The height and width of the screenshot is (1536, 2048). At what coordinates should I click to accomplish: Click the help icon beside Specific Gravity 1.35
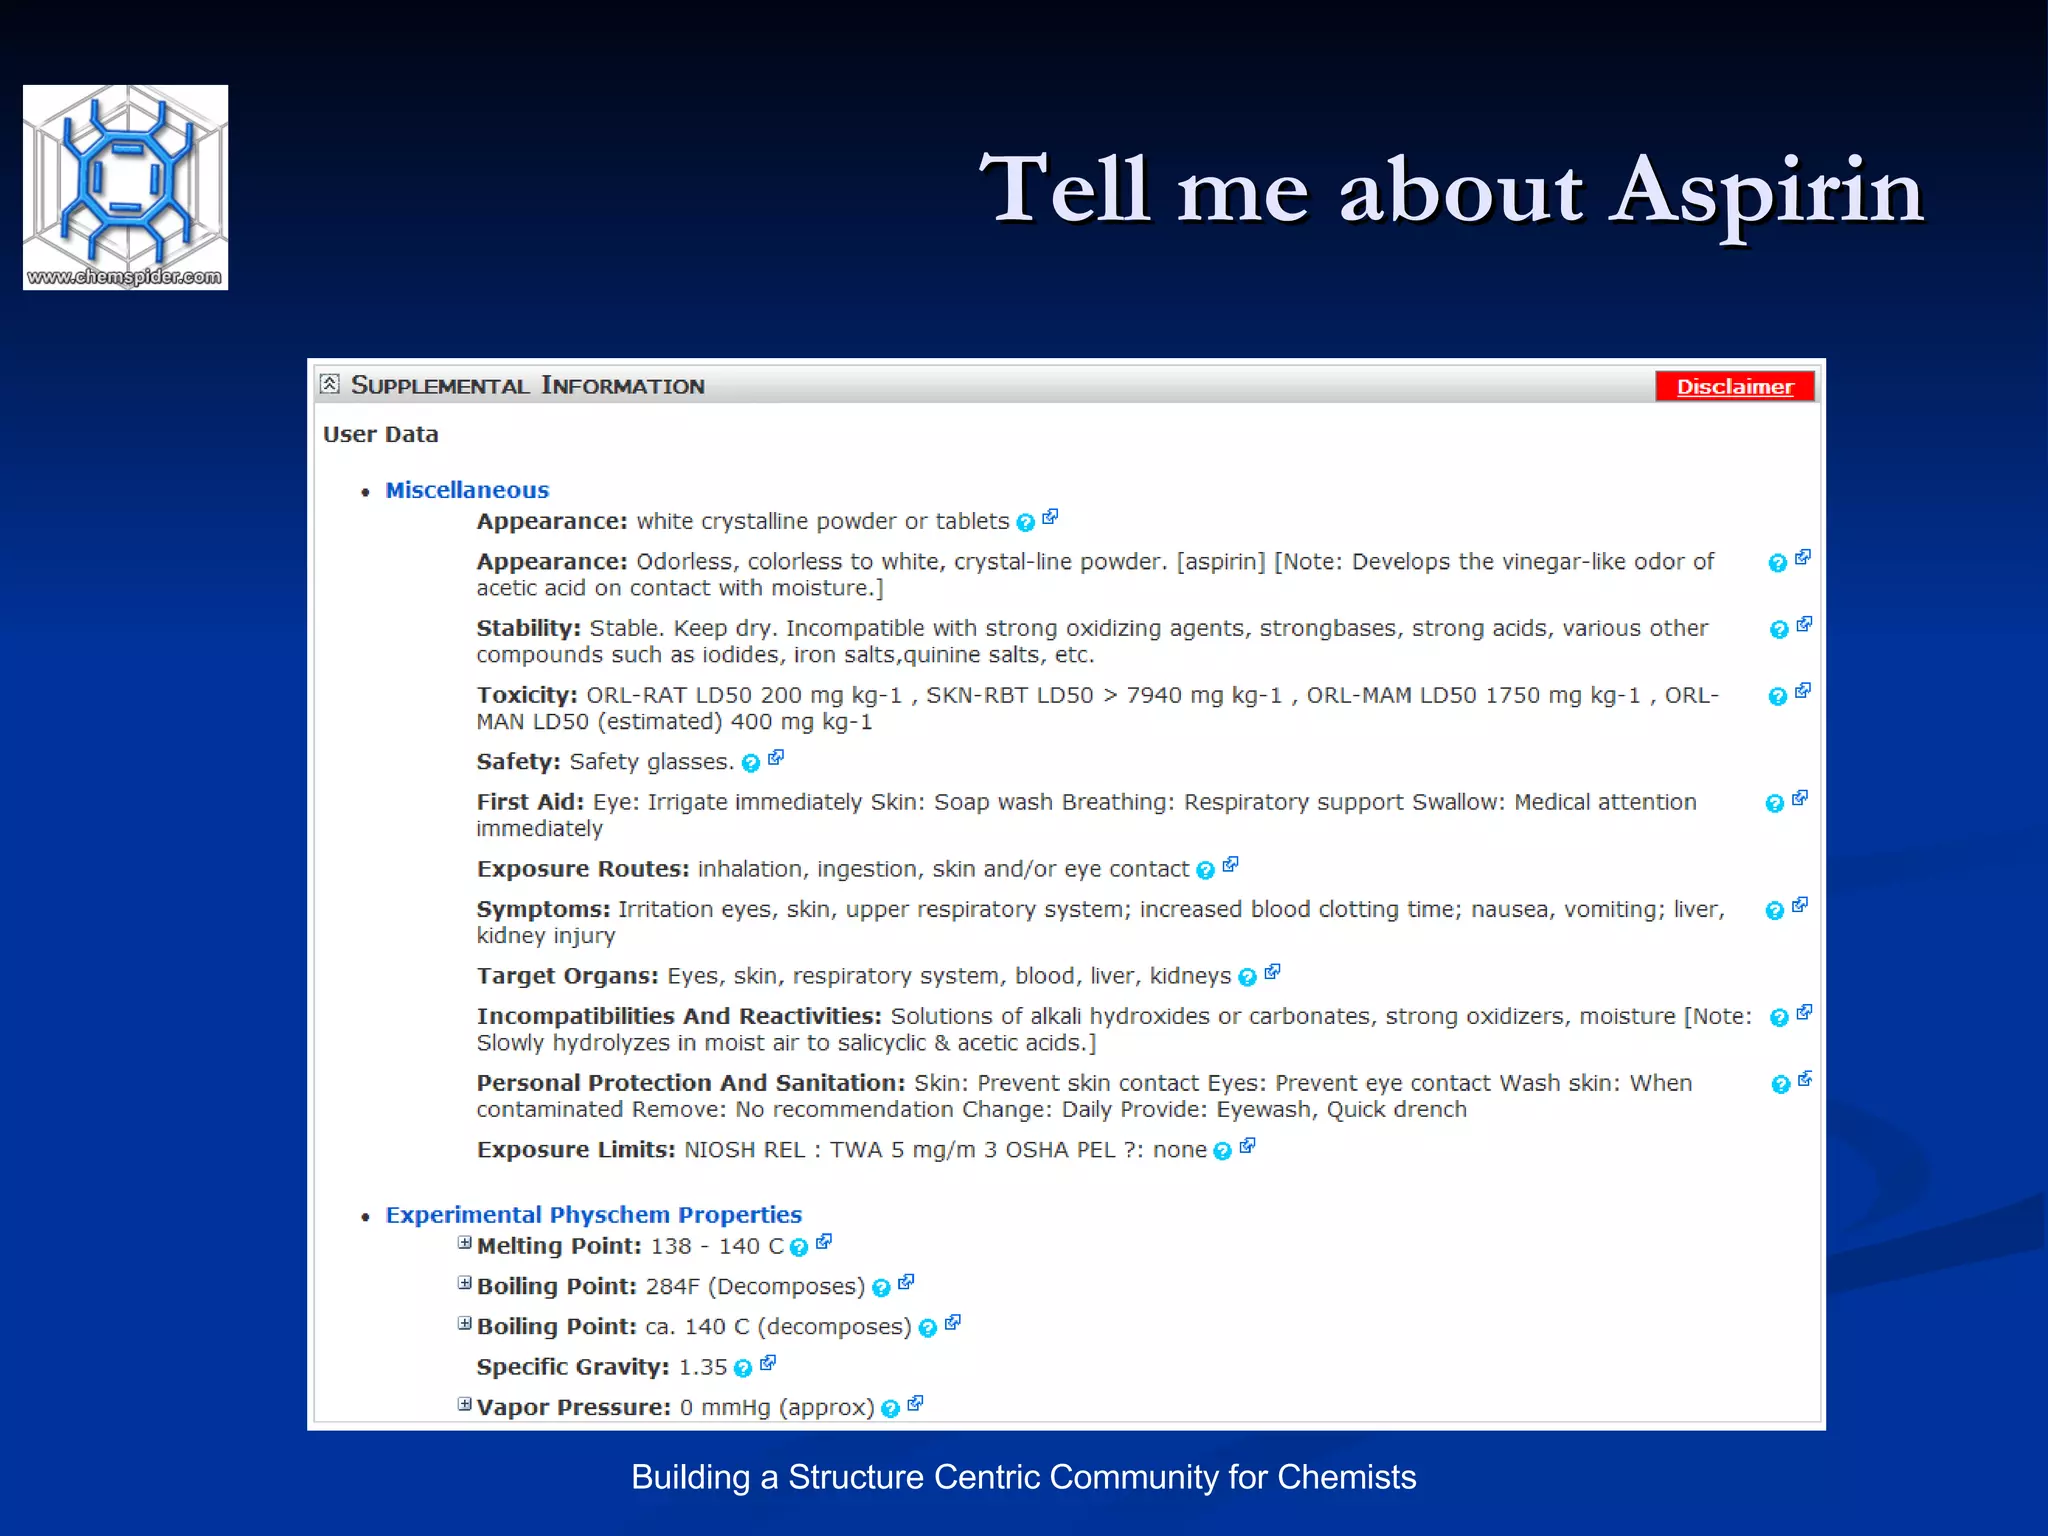743,1369
